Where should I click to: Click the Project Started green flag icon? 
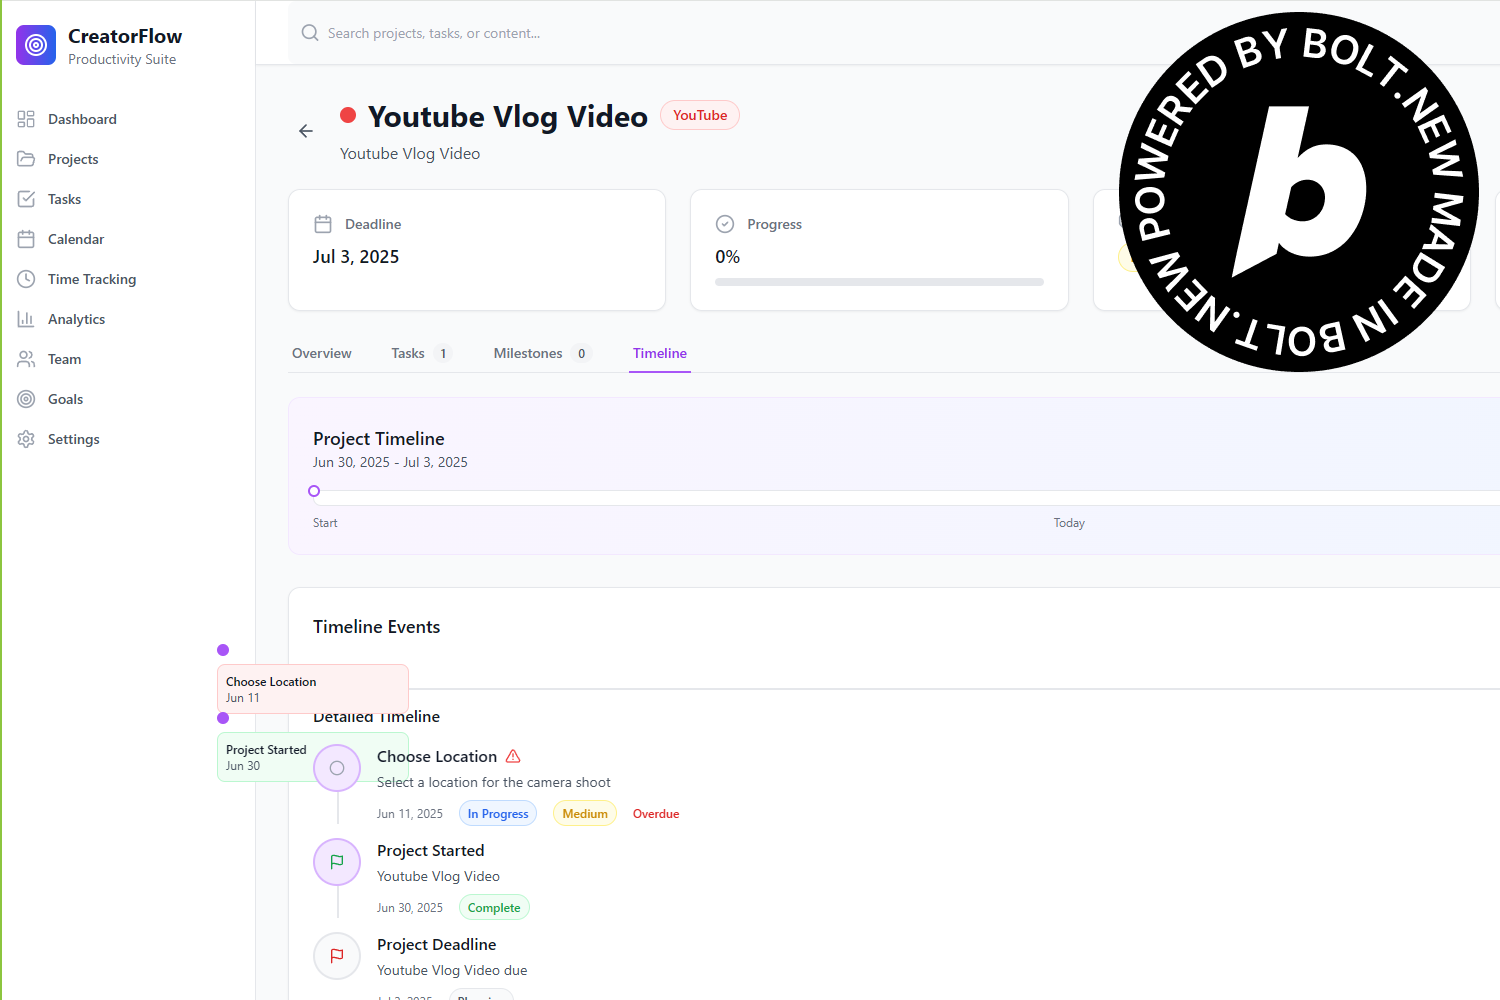(337, 862)
